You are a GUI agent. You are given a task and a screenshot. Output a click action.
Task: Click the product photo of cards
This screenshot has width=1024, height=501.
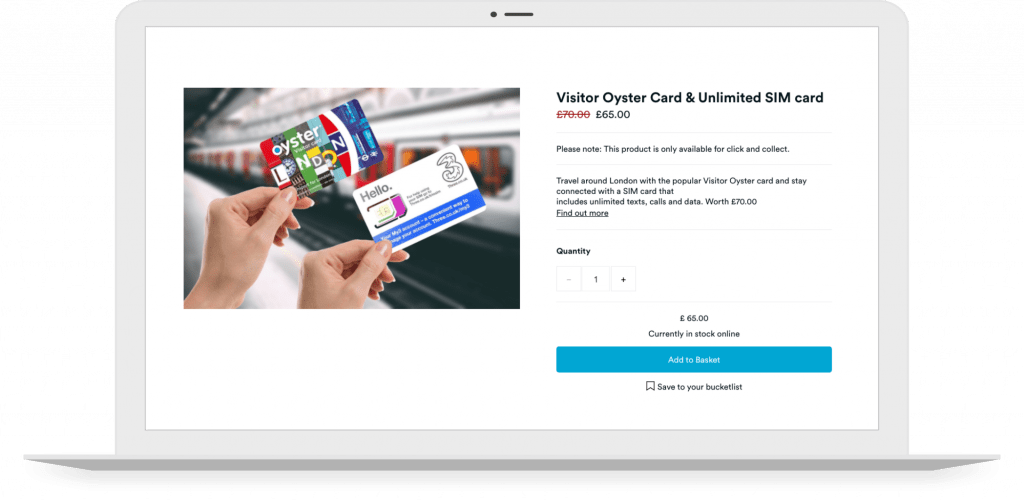tap(351, 199)
